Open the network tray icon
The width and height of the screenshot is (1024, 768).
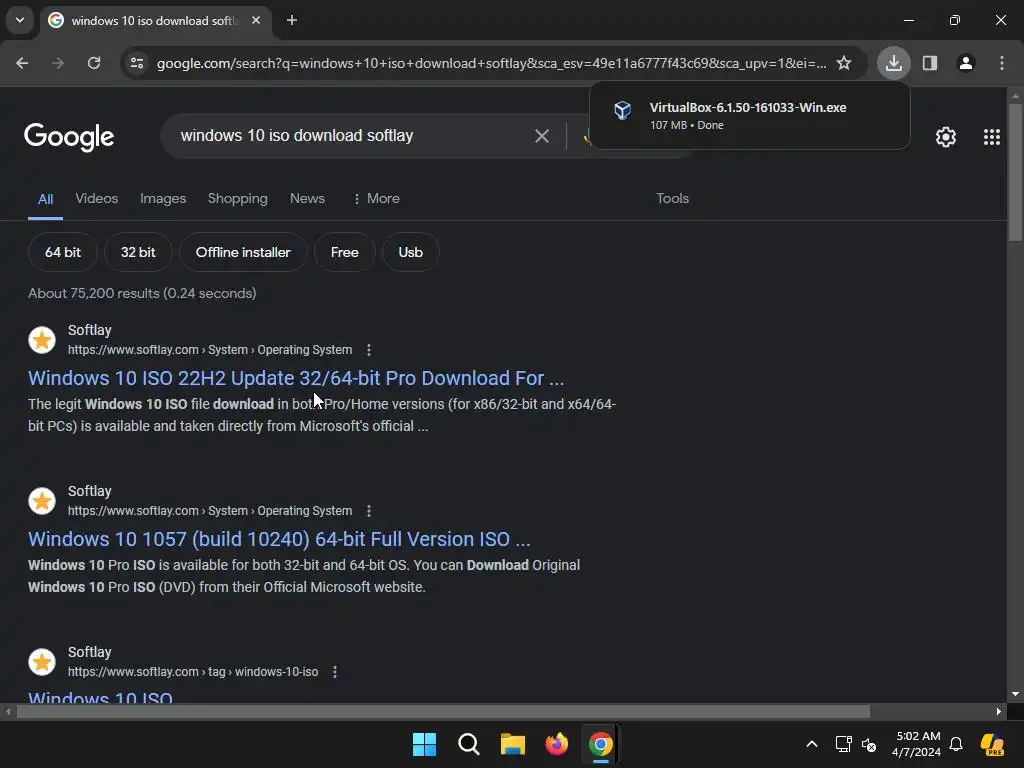(843, 744)
